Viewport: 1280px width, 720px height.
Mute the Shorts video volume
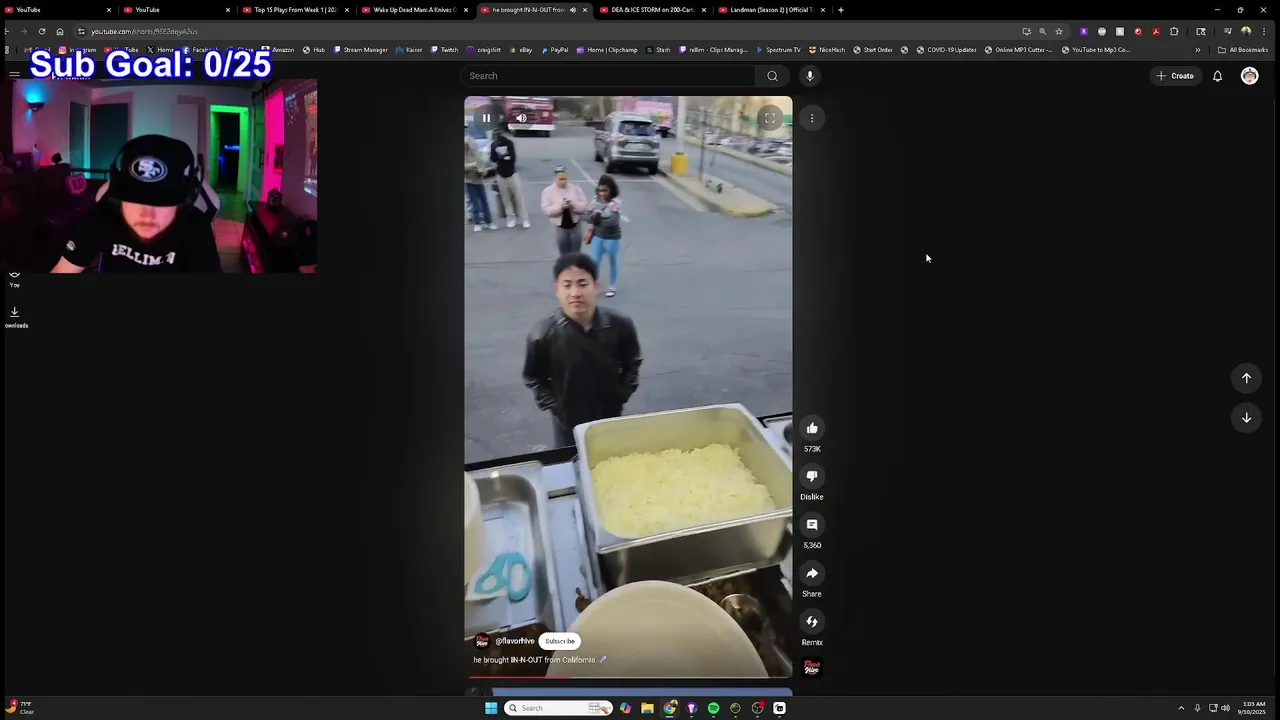pos(521,118)
